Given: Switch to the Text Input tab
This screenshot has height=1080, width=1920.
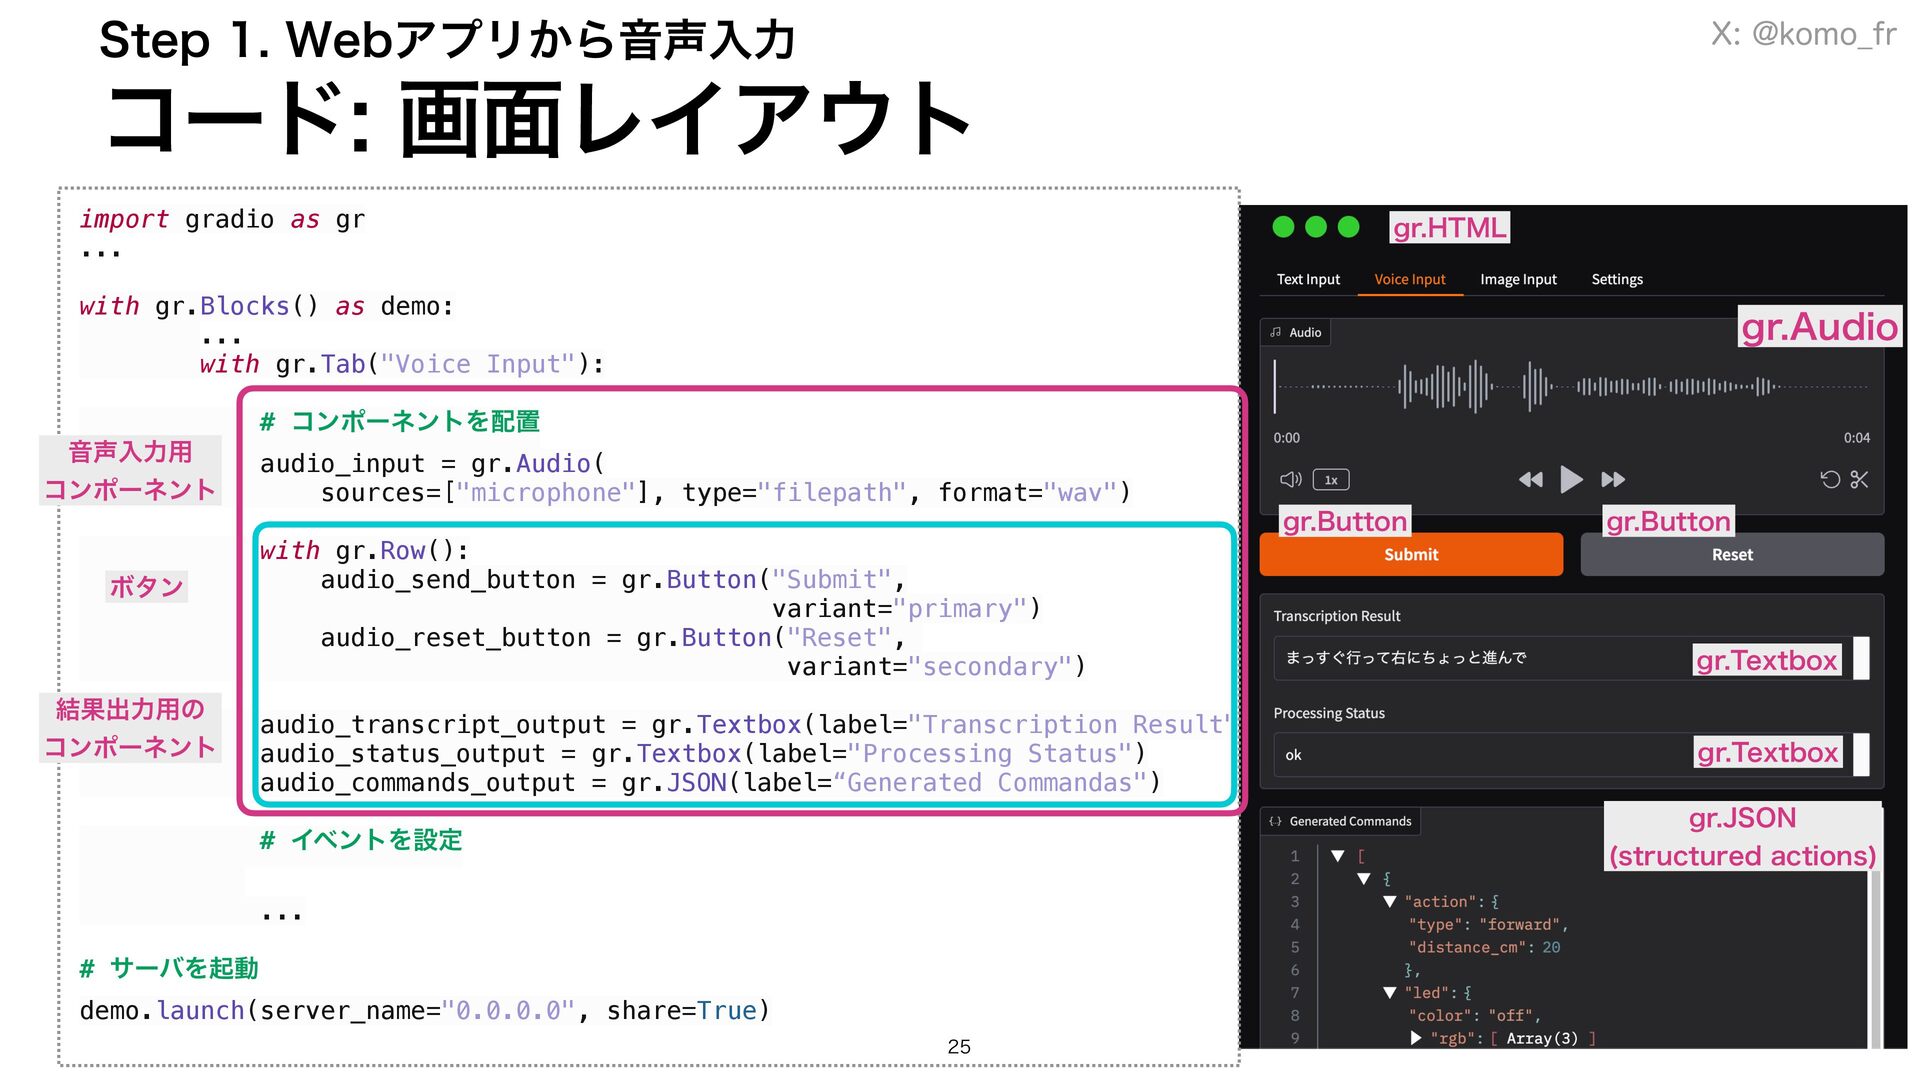Looking at the screenshot, I should pos(1308,280).
